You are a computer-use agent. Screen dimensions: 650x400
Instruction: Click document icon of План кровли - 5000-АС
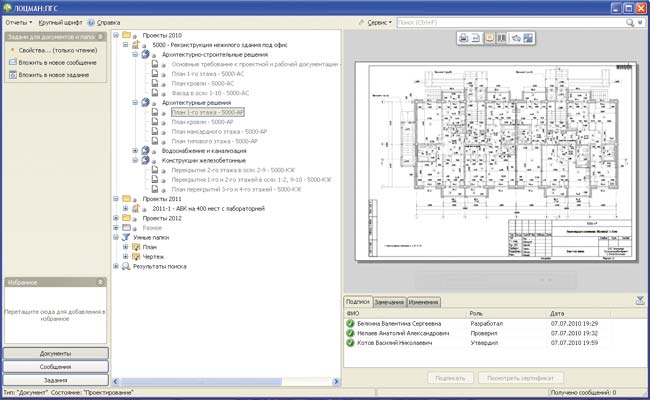(155, 83)
